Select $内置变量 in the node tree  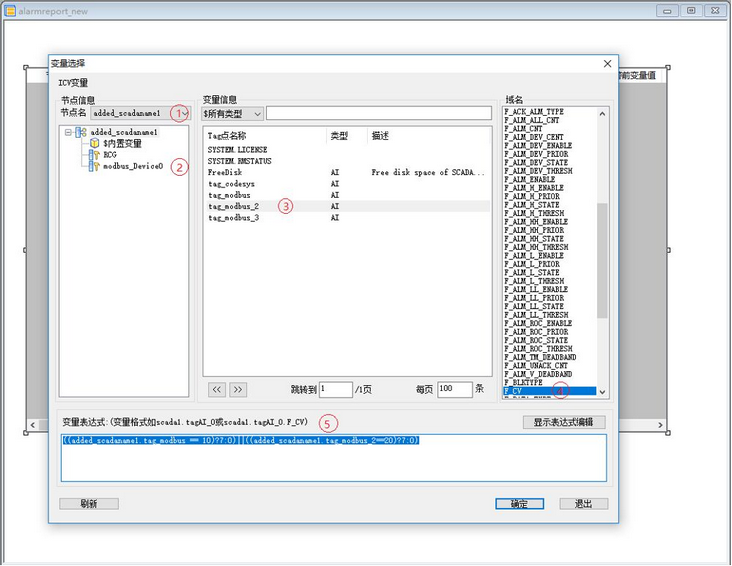(x=122, y=143)
